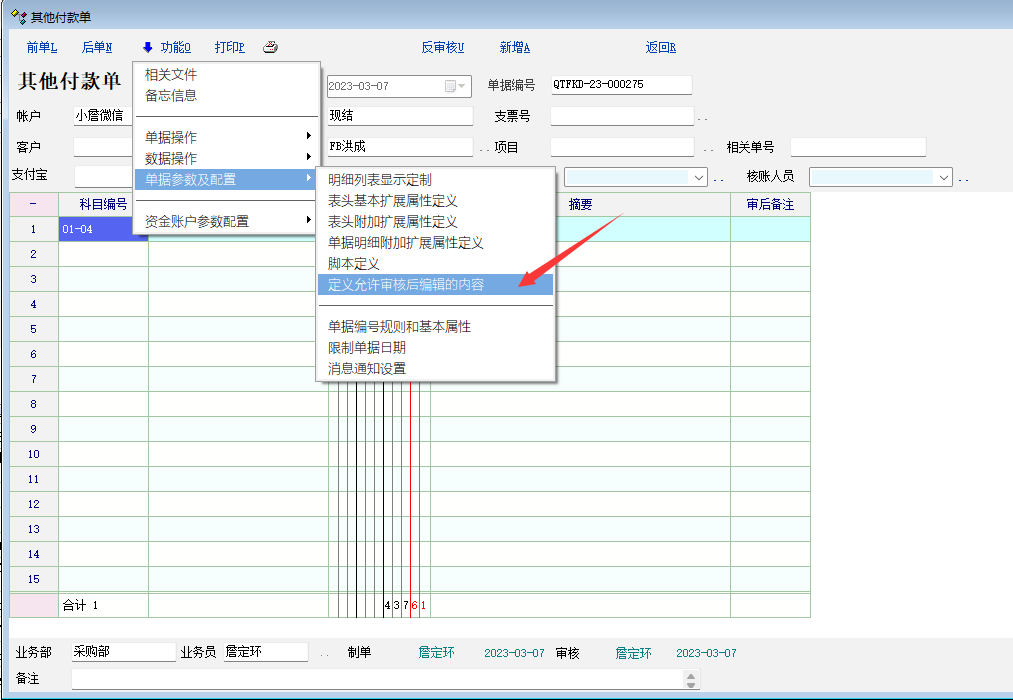Click the 反审核 button
Image resolution: width=1013 pixels, height=700 pixels.
(442, 47)
